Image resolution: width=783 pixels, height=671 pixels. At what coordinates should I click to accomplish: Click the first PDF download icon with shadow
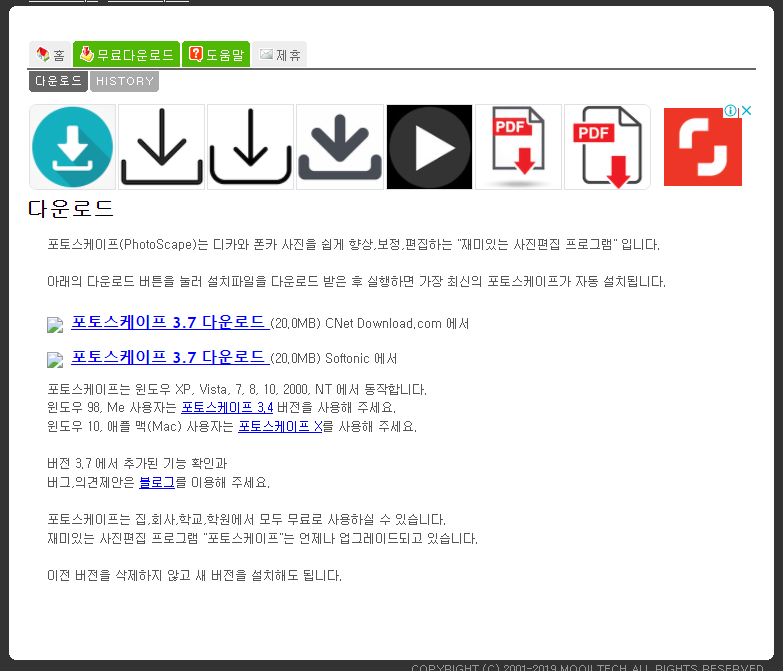[518, 147]
